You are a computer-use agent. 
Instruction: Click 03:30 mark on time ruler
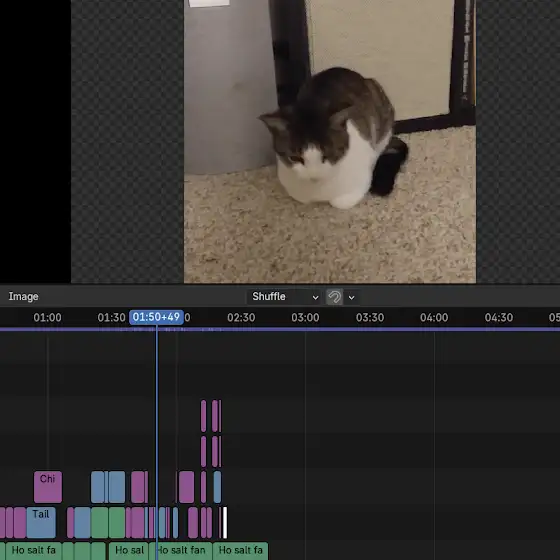tap(370, 318)
